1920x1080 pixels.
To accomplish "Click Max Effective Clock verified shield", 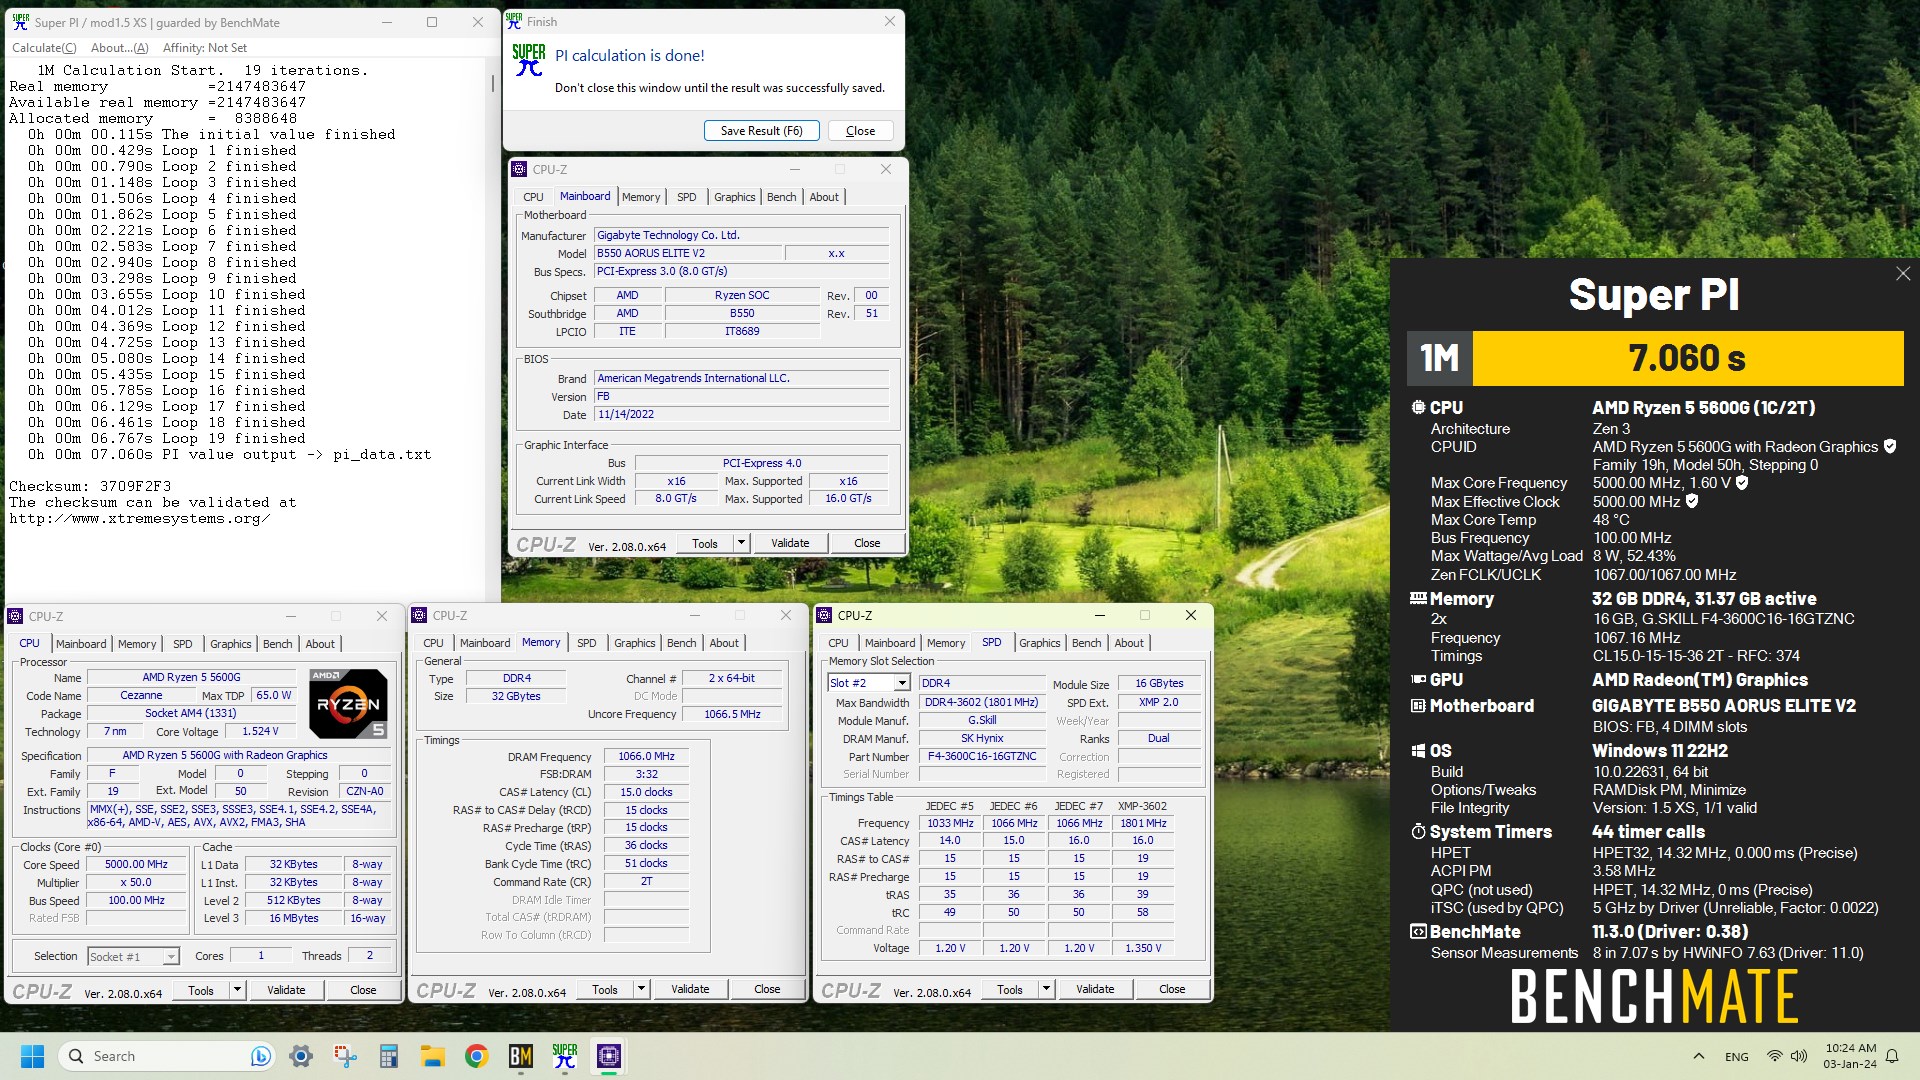I will click(1692, 501).
